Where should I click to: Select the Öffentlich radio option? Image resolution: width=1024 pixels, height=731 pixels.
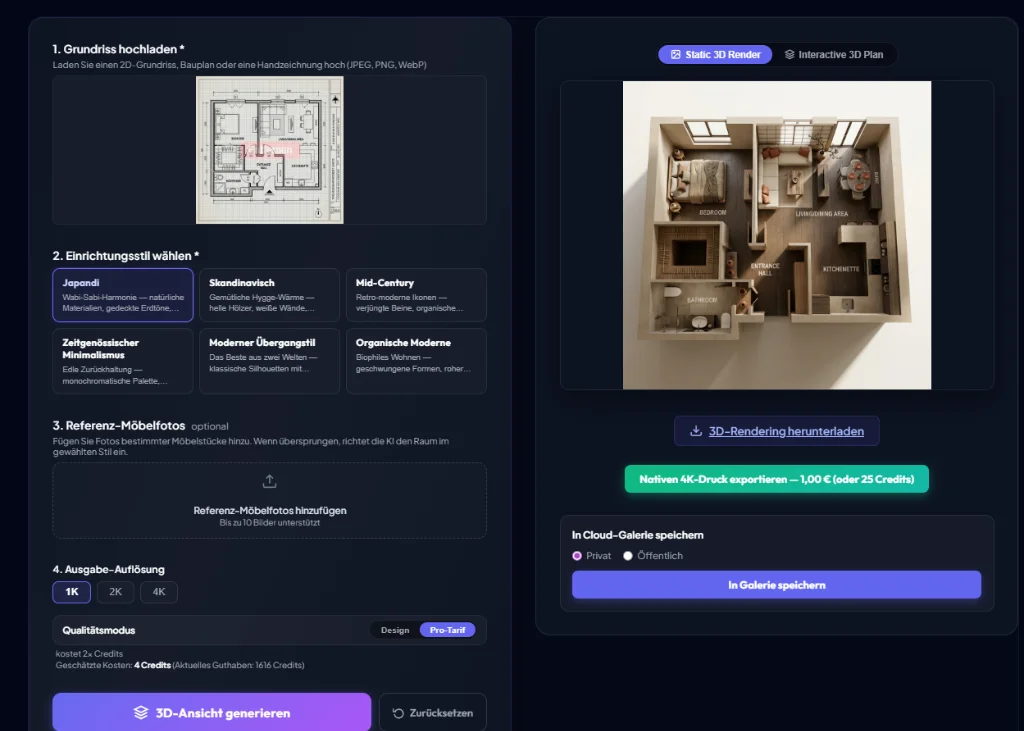628,556
